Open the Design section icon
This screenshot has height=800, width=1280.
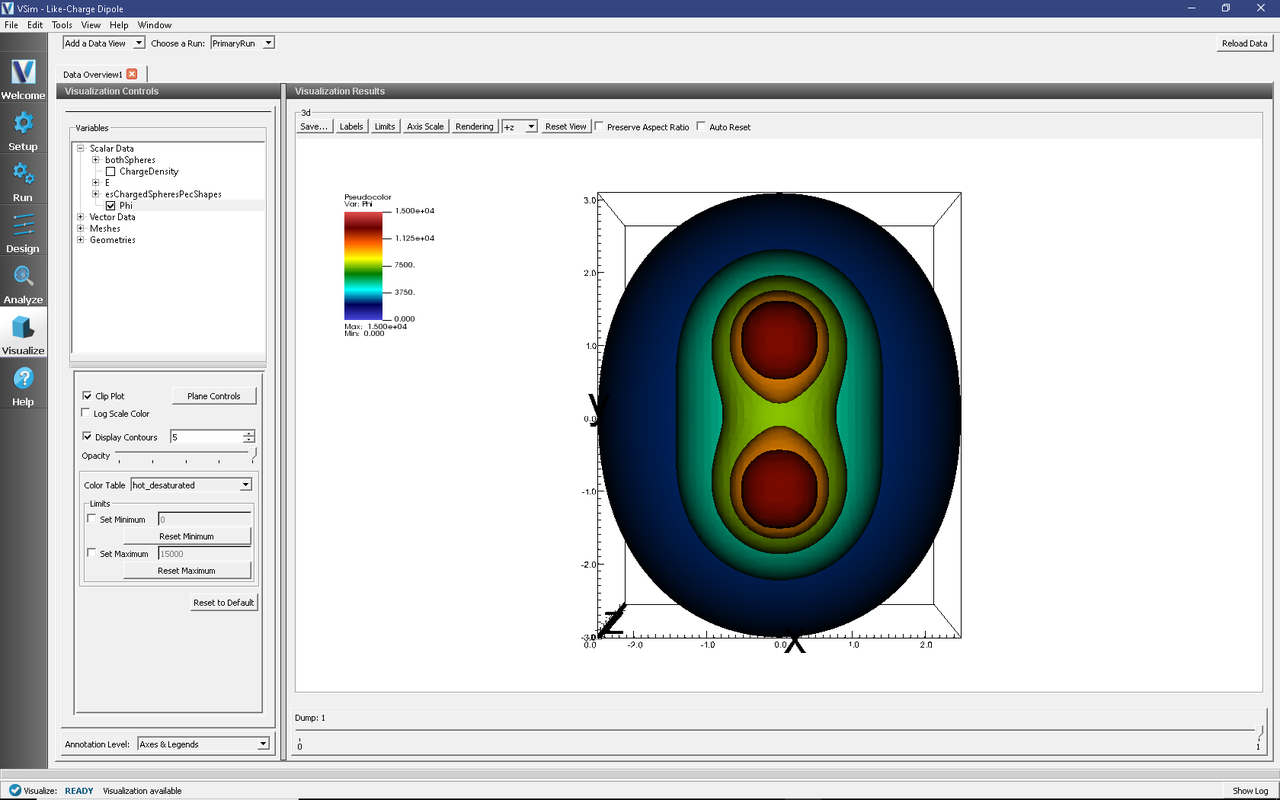[23, 226]
